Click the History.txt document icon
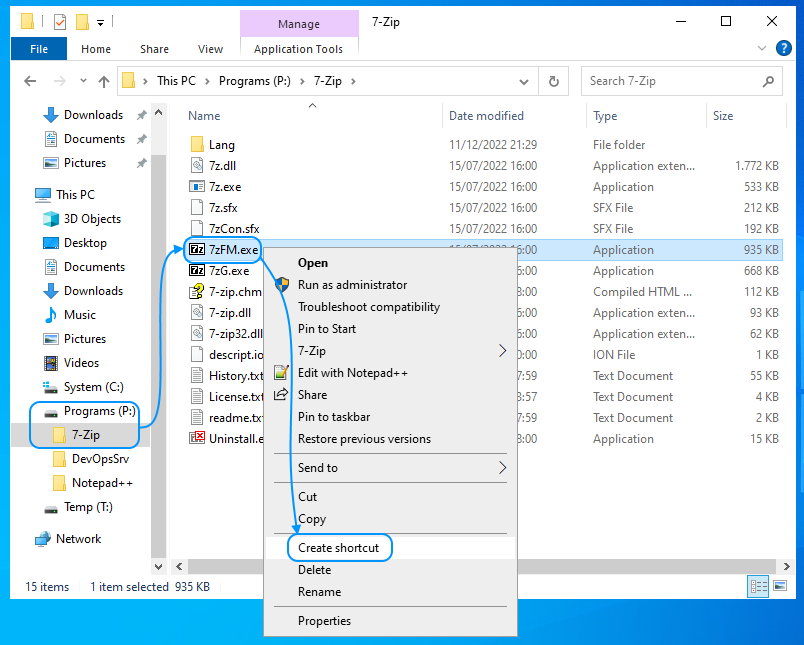 [197, 376]
